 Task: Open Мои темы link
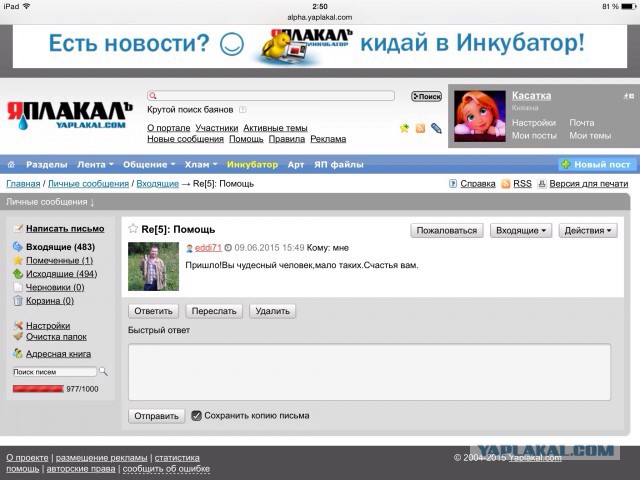[590, 136]
